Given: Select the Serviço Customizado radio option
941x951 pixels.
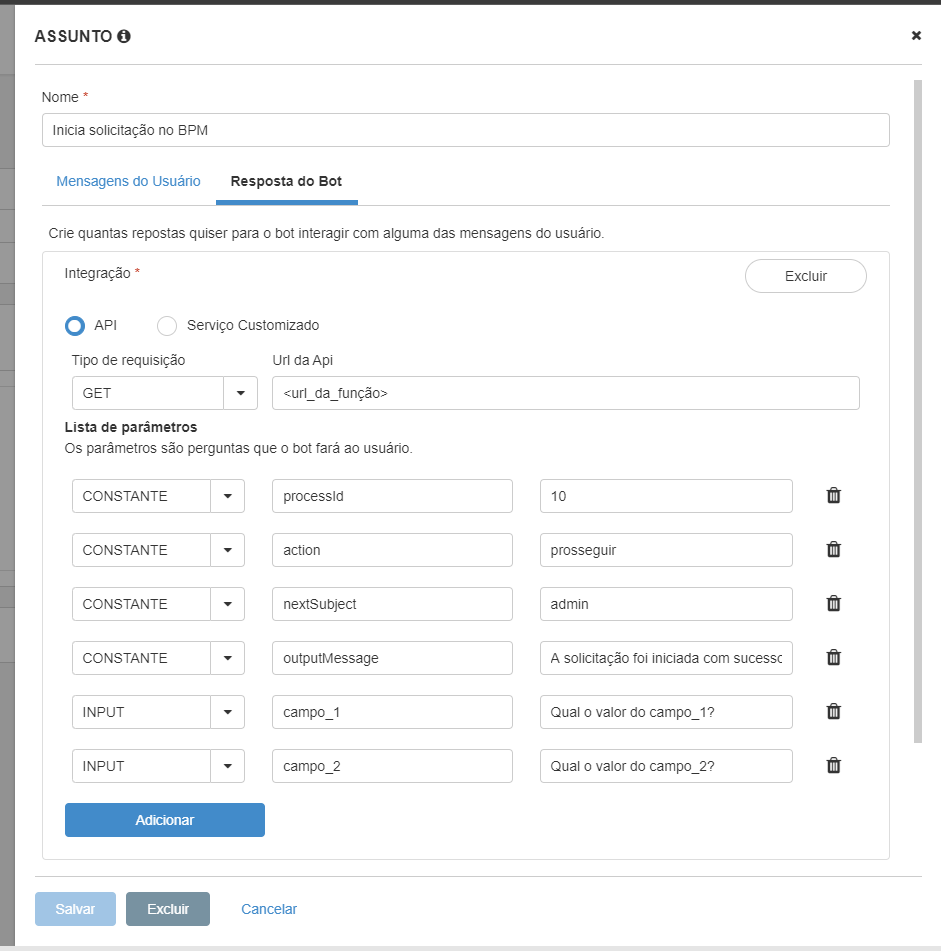Looking at the screenshot, I should click(168, 326).
